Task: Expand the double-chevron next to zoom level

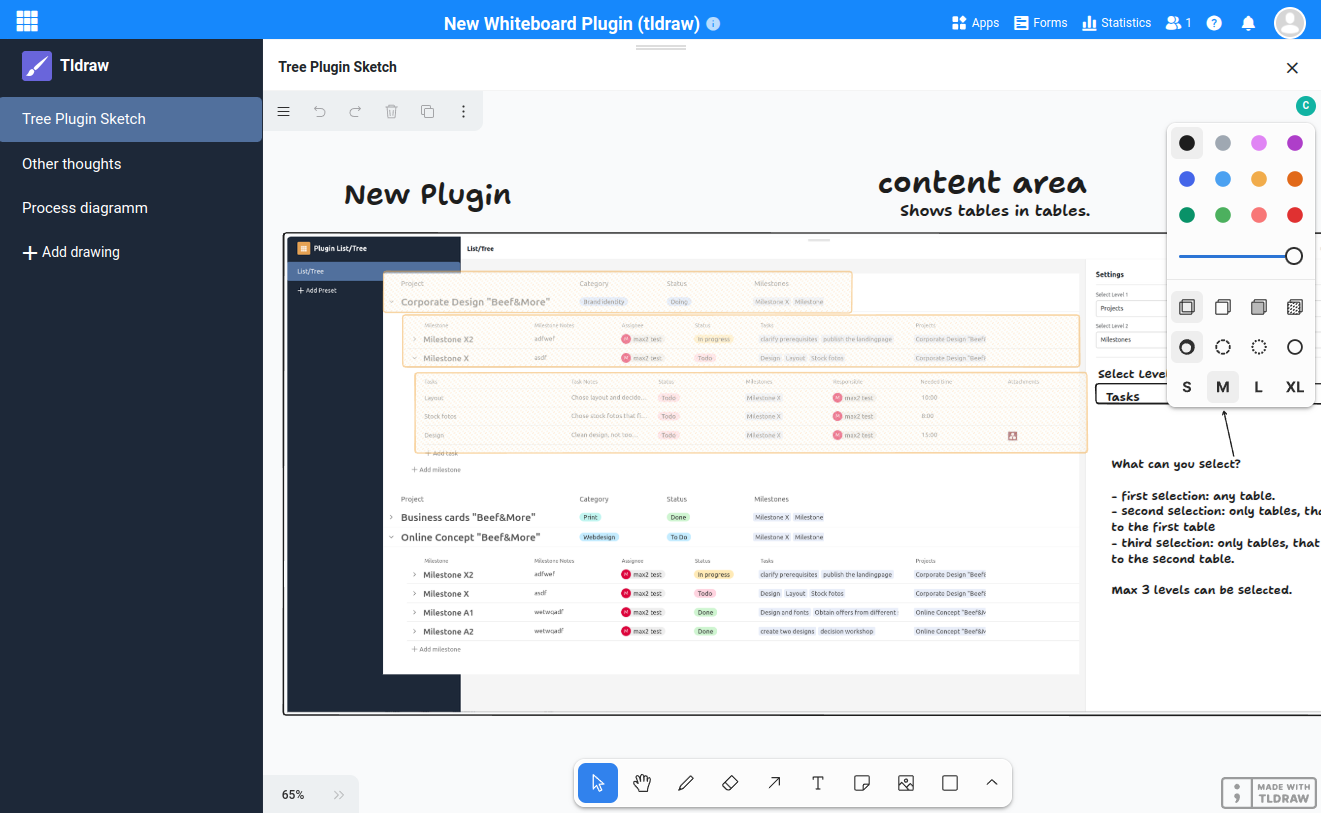Action: coord(339,795)
